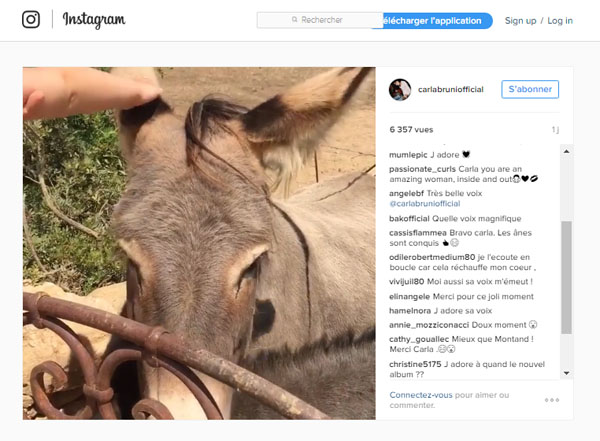The image size is (600, 441).
Task: Click the Log in link
Action: (560, 20)
